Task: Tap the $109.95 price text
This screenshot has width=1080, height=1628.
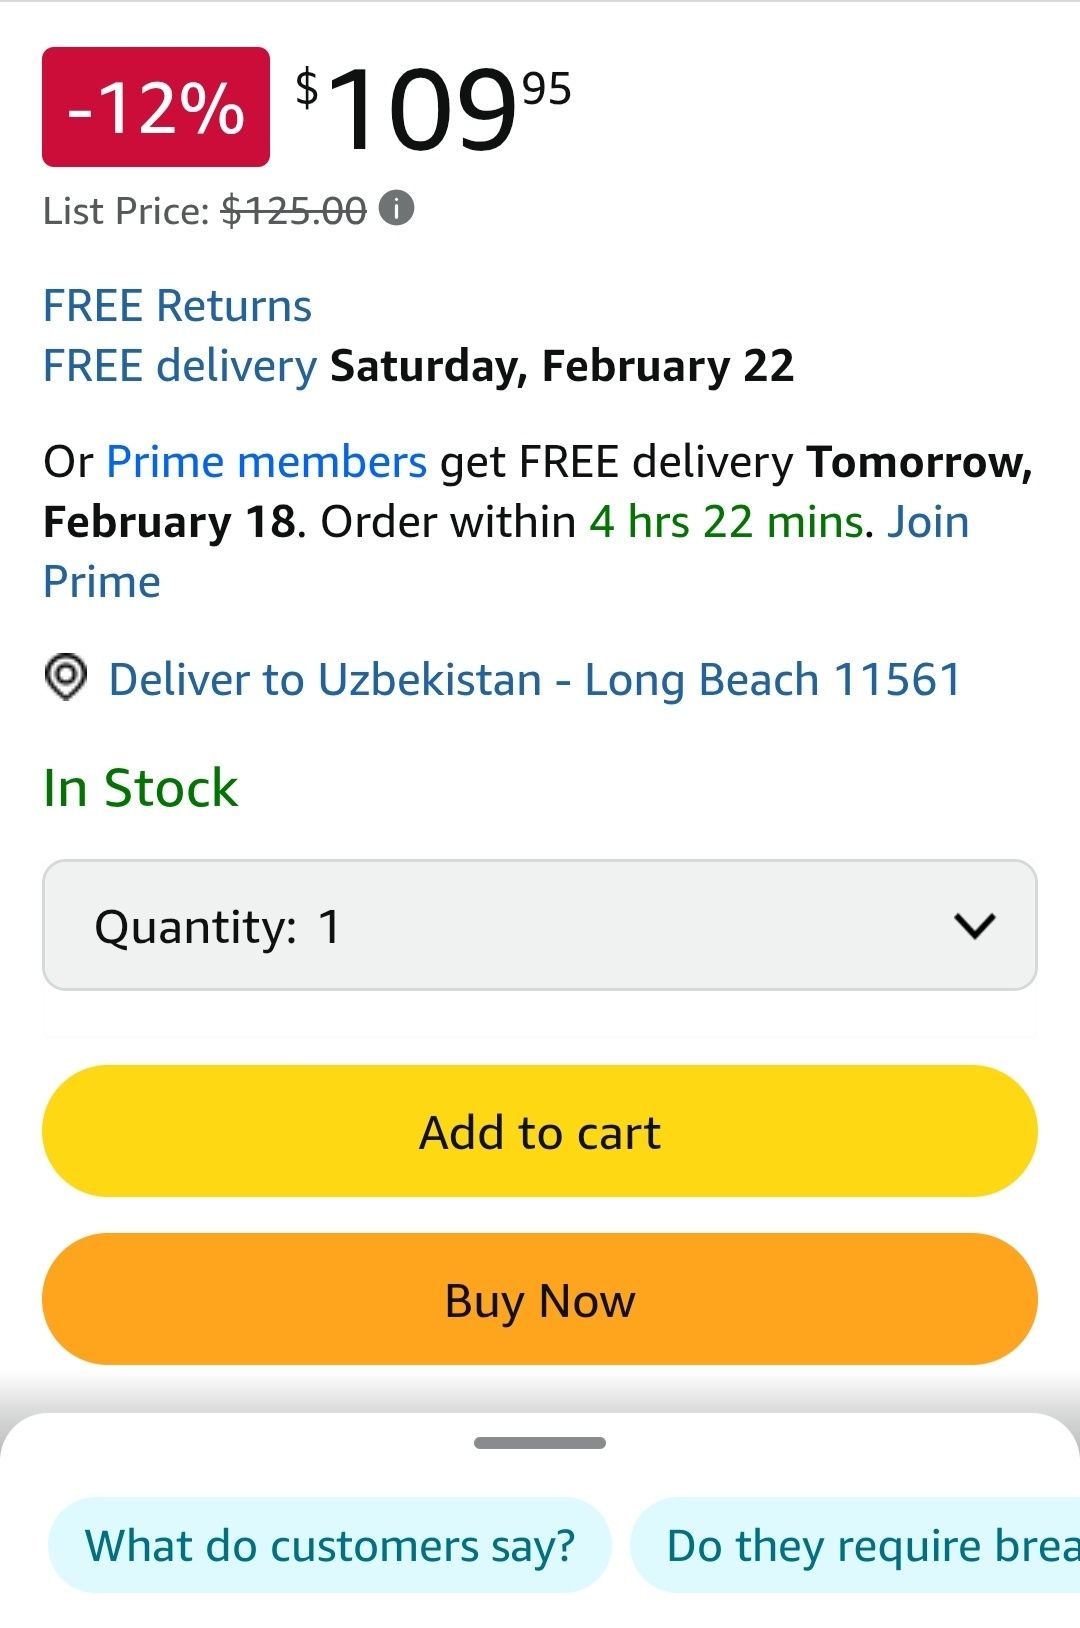Action: tap(433, 108)
